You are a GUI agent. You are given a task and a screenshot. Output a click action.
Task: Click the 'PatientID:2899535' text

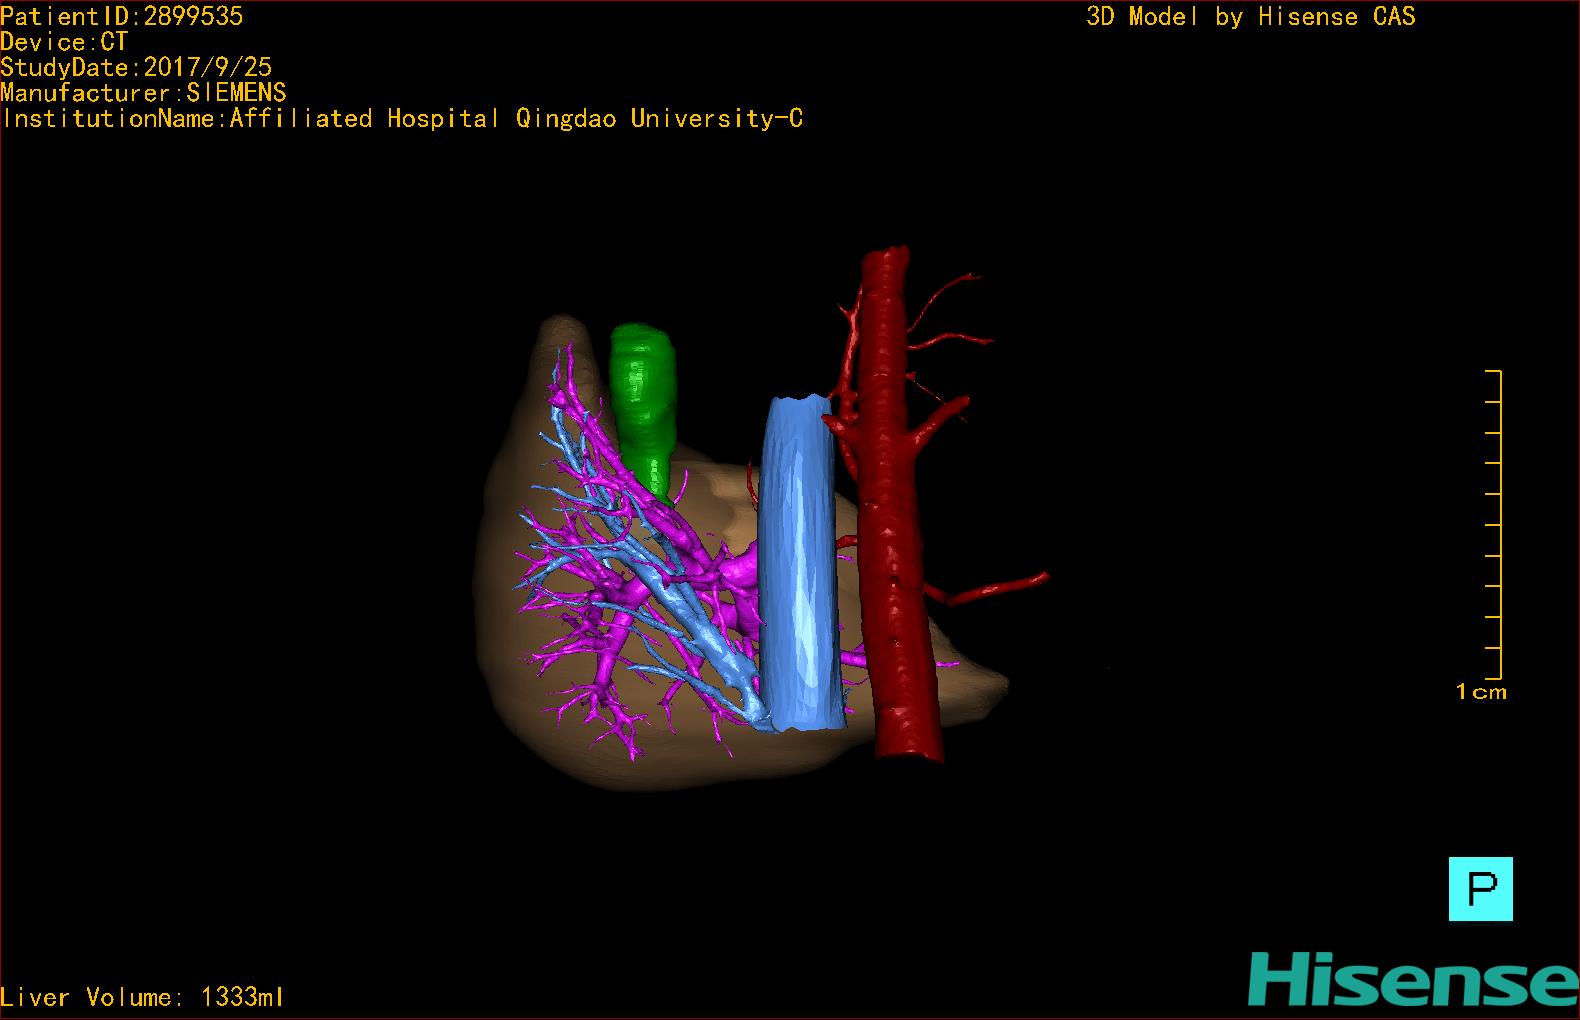(x=122, y=16)
